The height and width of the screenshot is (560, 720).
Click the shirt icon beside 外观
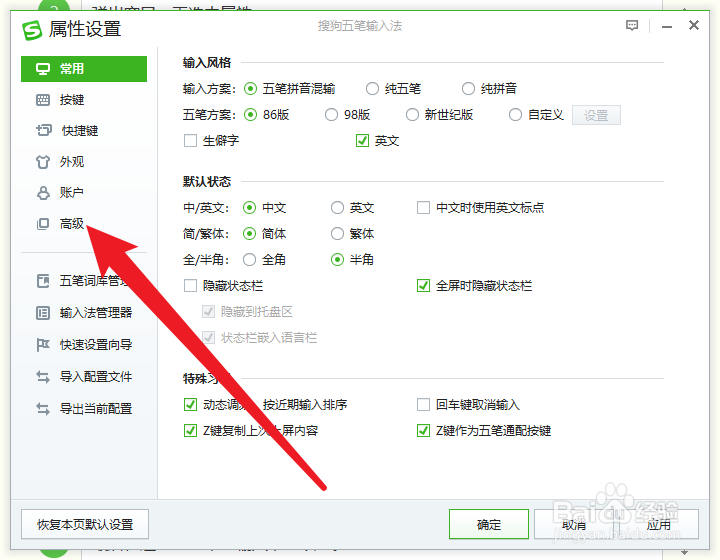43,162
